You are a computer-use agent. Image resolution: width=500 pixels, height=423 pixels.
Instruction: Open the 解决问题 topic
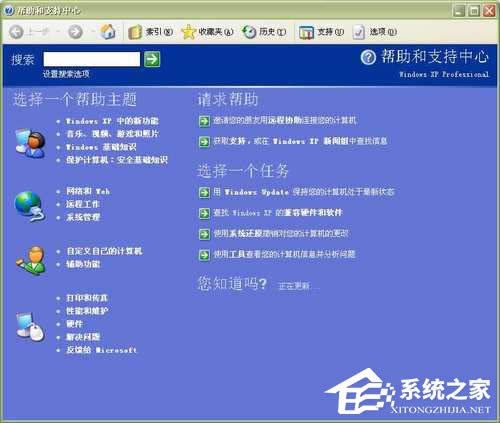83,337
